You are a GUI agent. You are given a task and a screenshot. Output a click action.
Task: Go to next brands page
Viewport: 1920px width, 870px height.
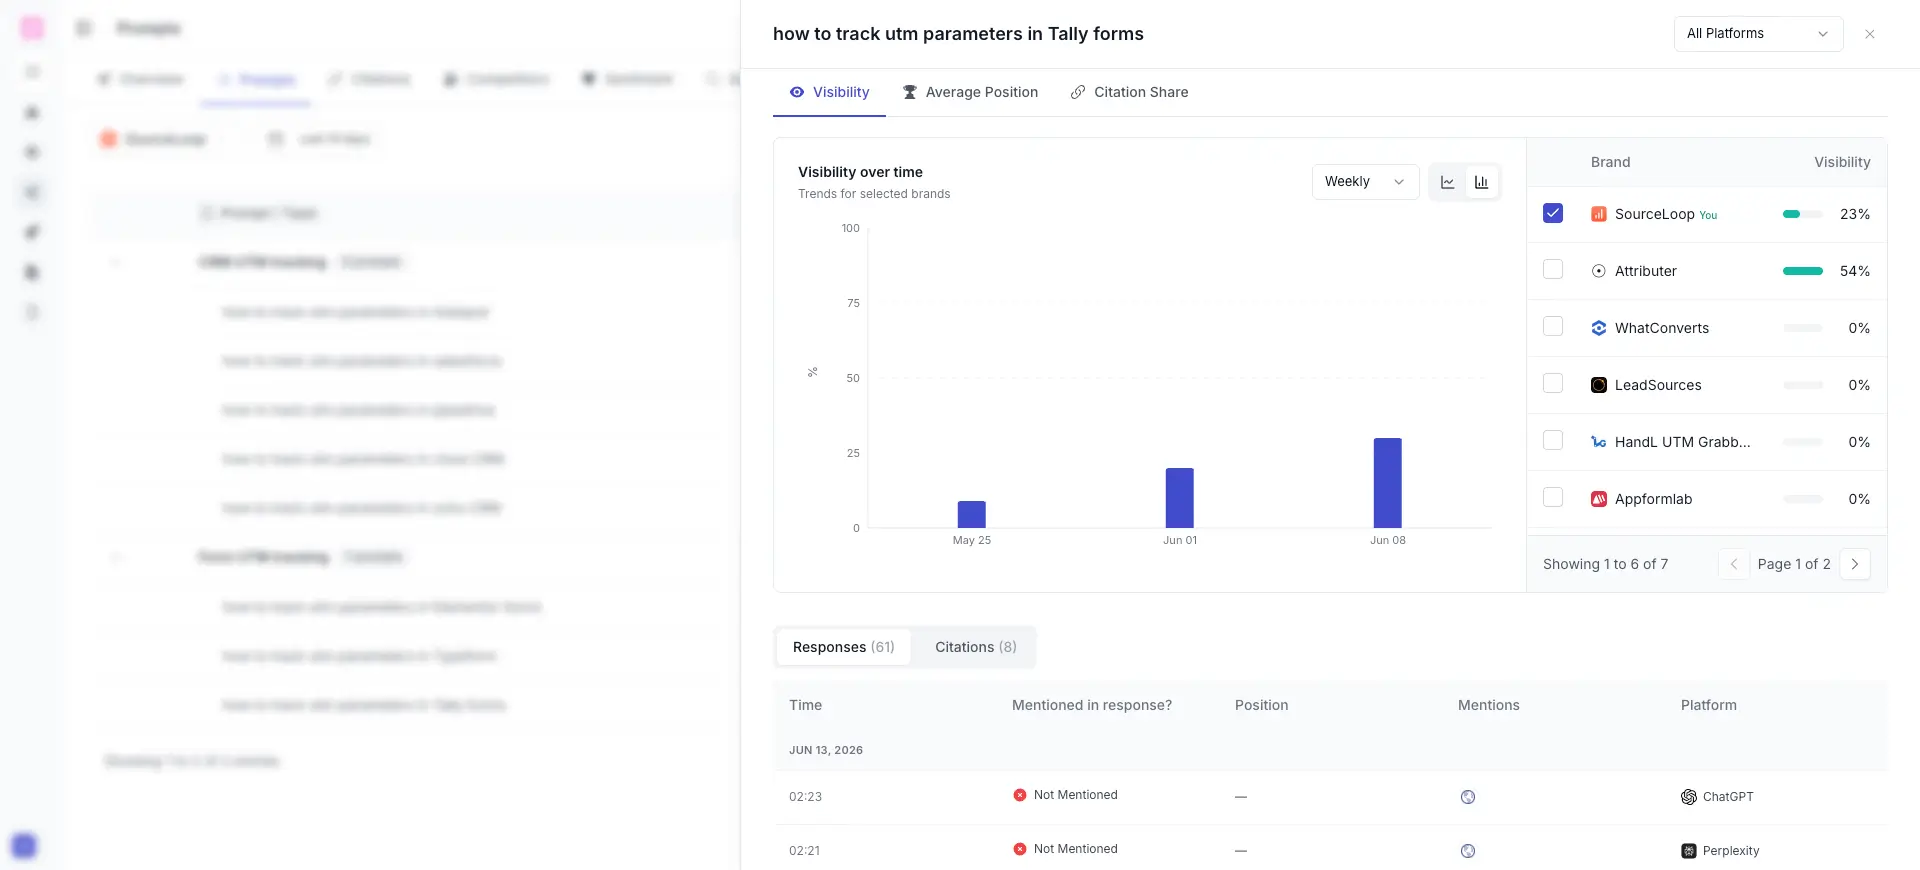(1855, 564)
